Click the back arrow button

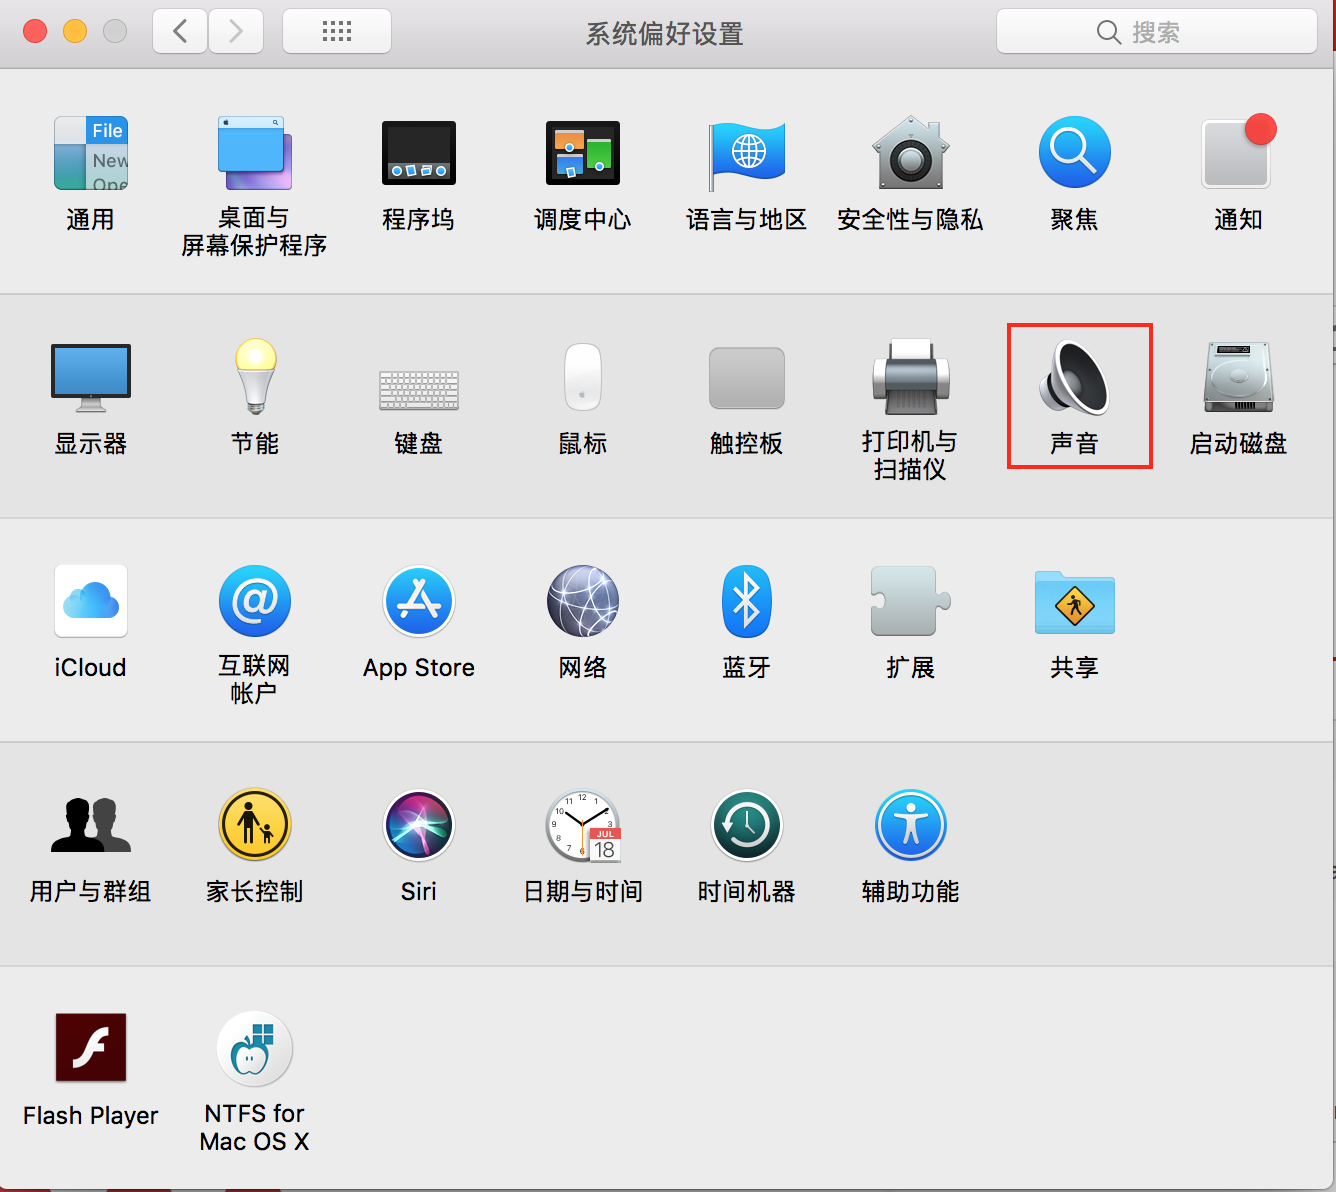click(180, 32)
